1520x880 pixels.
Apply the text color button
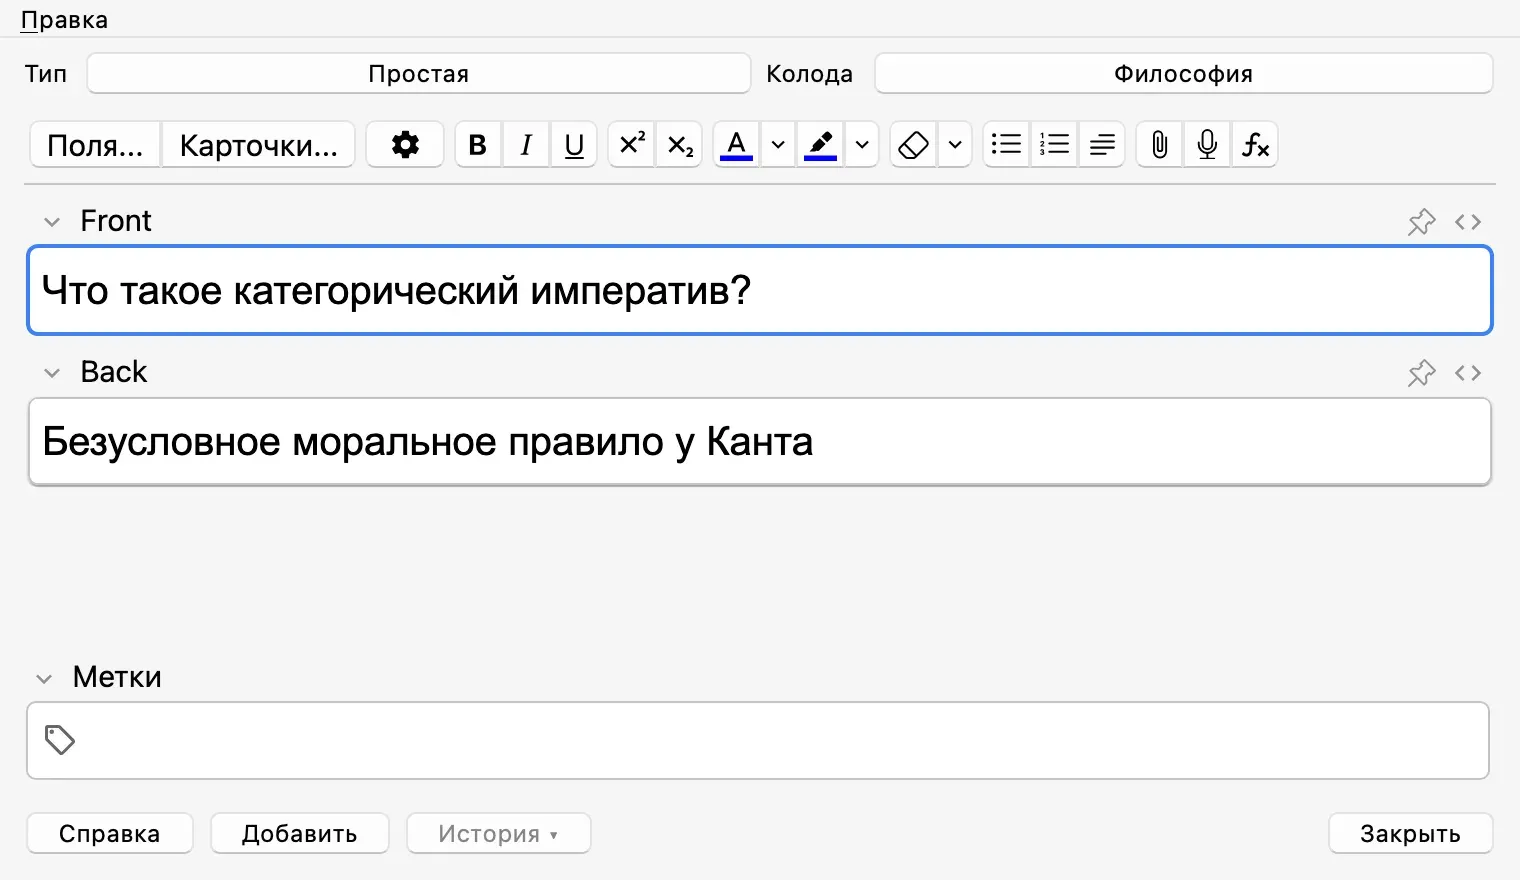pos(737,145)
